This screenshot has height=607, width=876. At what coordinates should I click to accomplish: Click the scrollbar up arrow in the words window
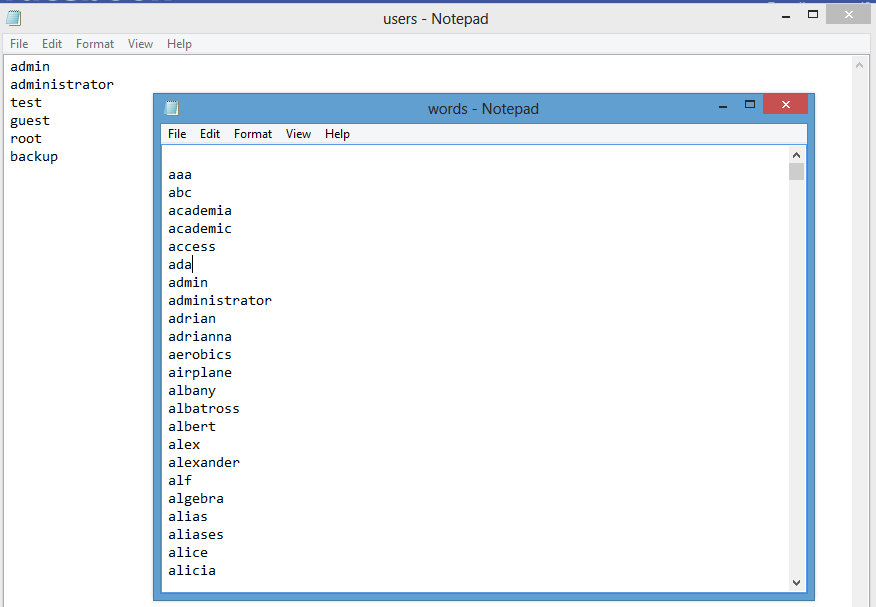[796, 154]
